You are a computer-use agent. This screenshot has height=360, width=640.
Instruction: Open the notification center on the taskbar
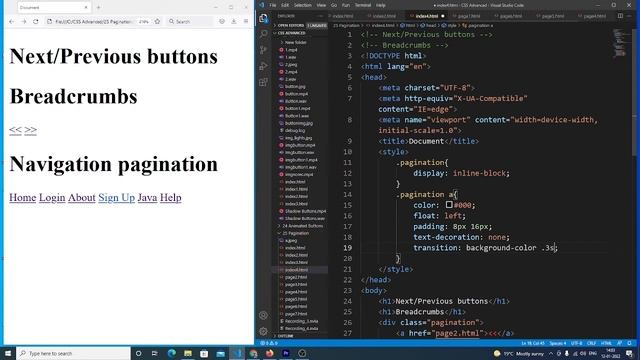pyautogui.click(x=629, y=353)
